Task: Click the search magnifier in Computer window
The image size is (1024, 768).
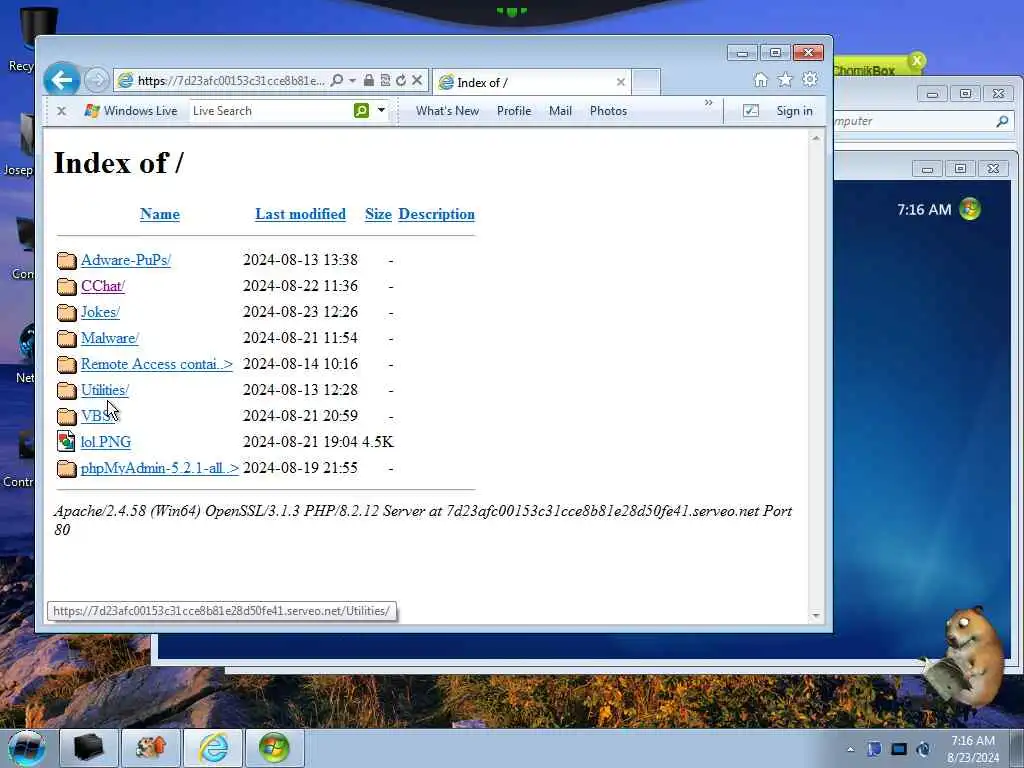Action: click(x=1002, y=121)
